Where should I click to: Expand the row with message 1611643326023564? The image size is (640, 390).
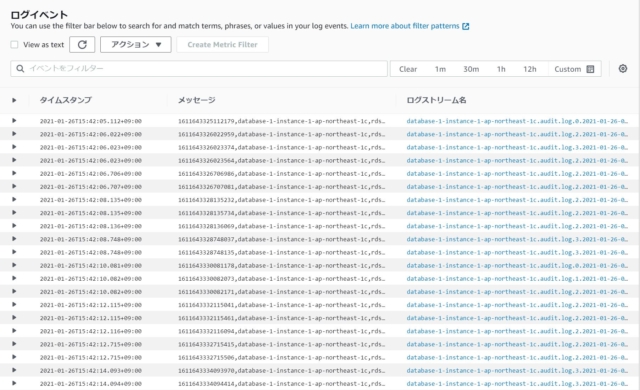pos(14,160)
